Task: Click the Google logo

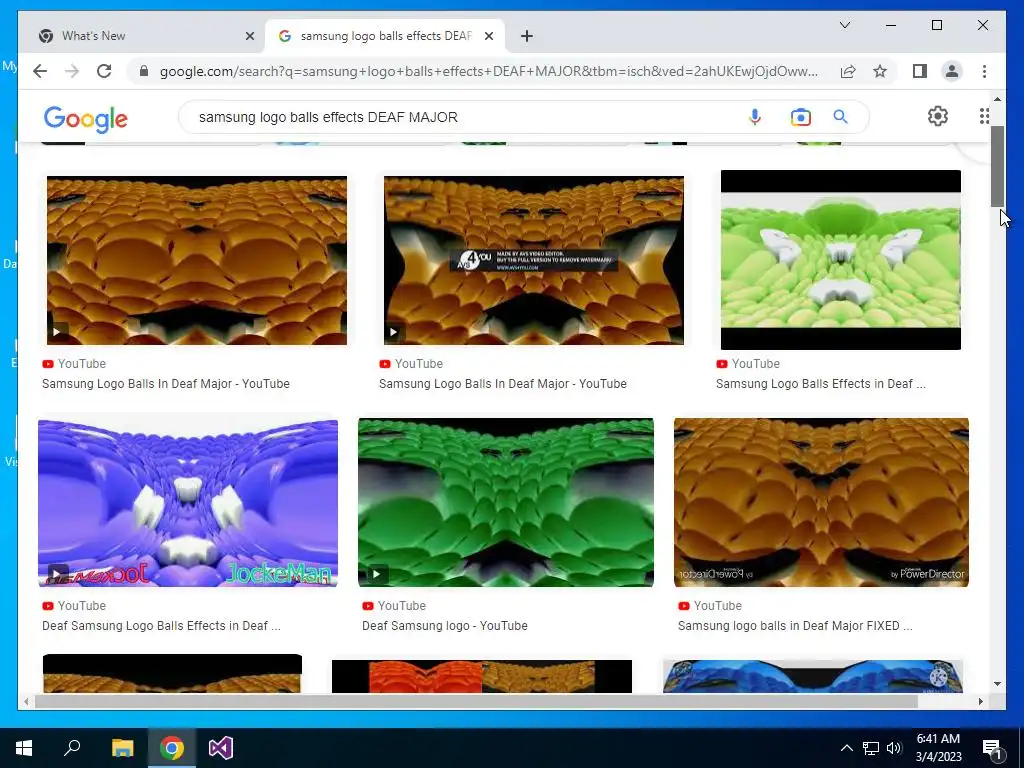Action: coord(86,119)
